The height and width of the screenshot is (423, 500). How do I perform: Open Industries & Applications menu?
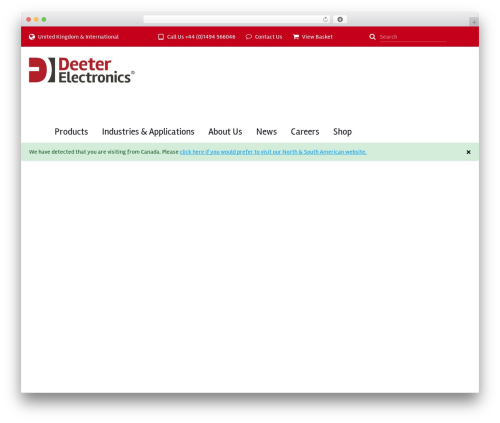(x=148, y=132)
